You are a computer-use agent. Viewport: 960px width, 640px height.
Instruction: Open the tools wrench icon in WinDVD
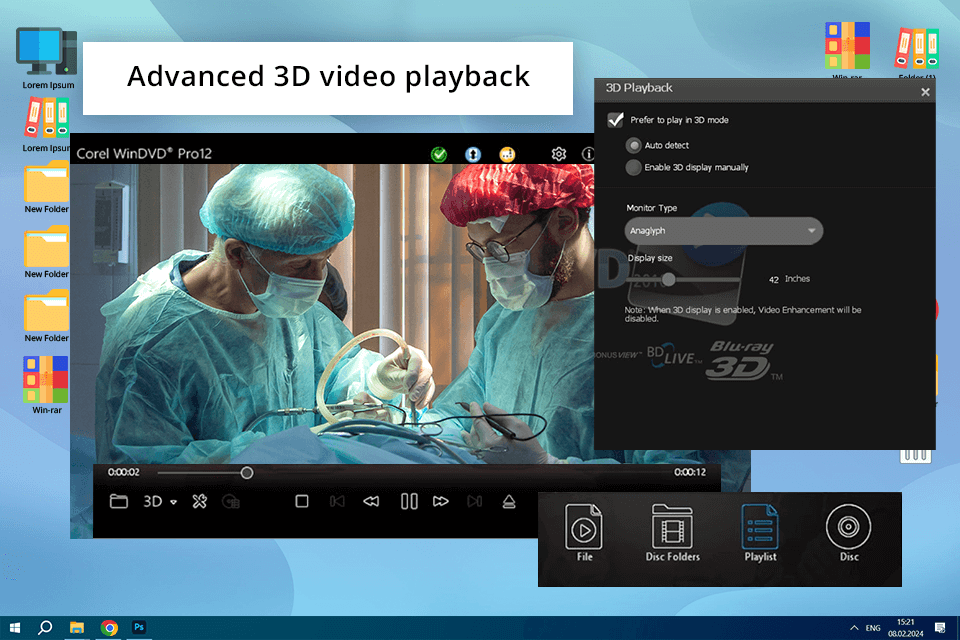[x=200, y=502]
